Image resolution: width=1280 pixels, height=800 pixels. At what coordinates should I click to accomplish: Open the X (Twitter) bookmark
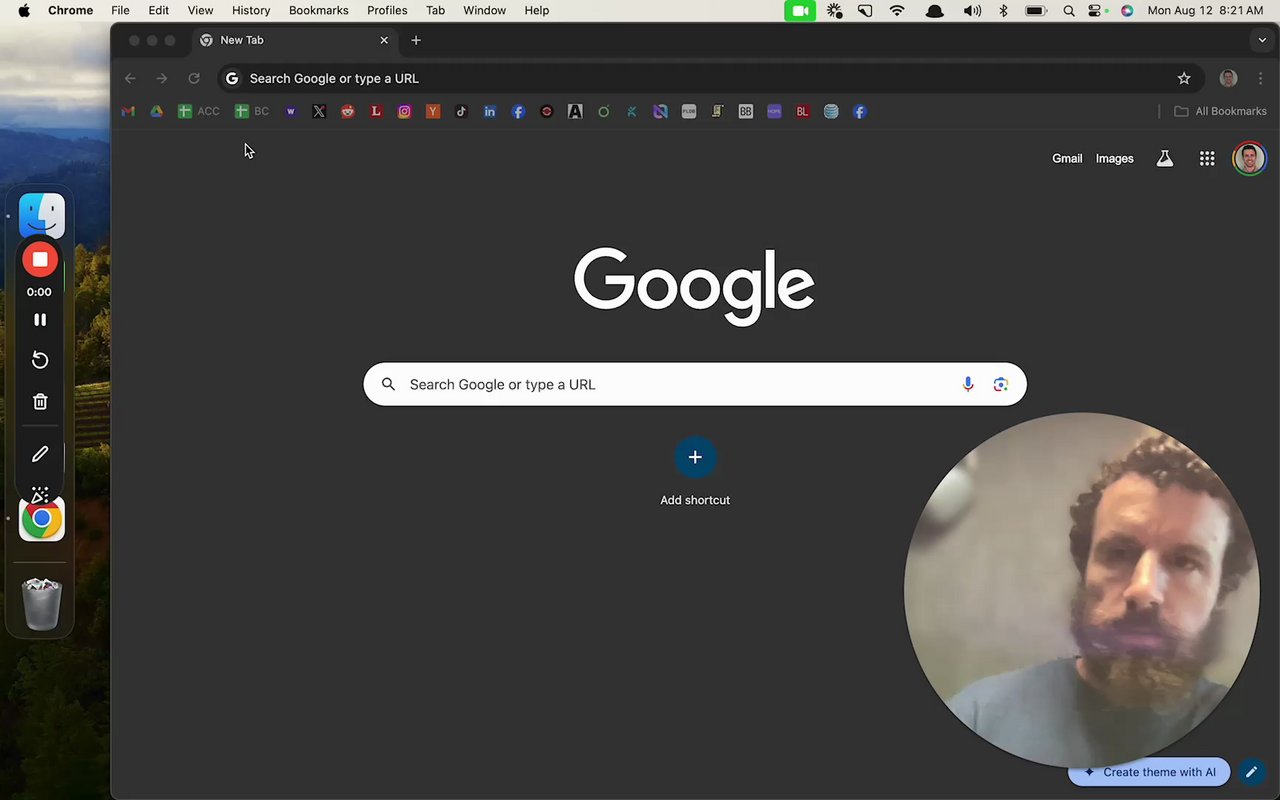[x=319, y=112]
